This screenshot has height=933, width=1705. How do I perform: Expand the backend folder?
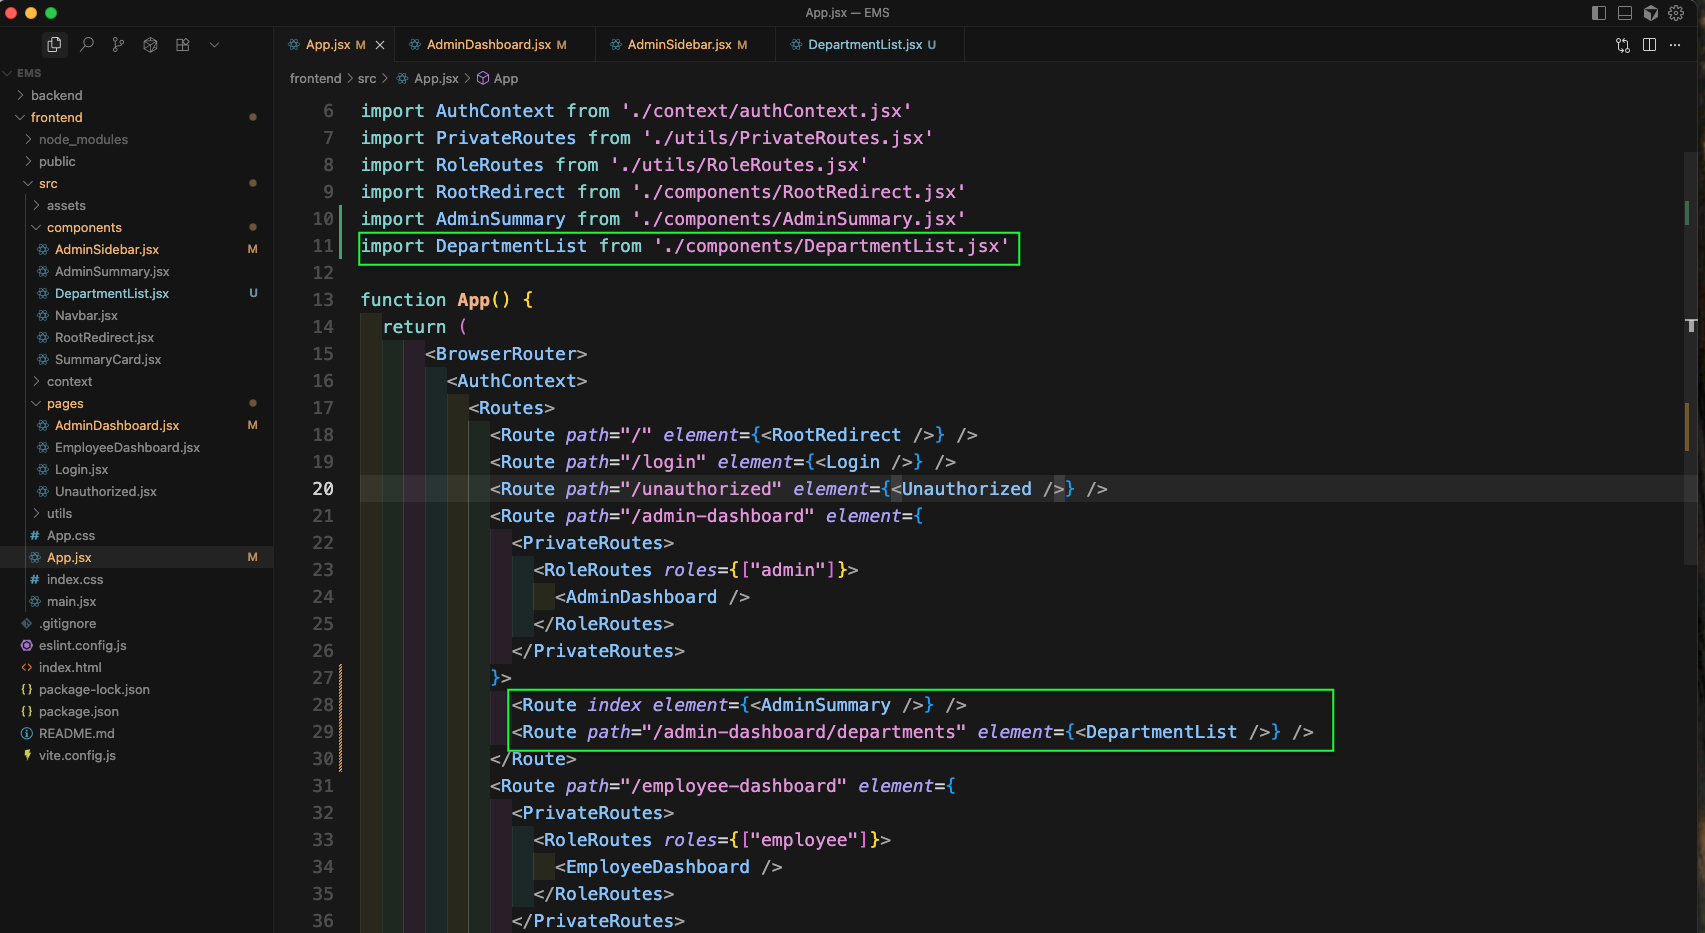tap(136, 95)
